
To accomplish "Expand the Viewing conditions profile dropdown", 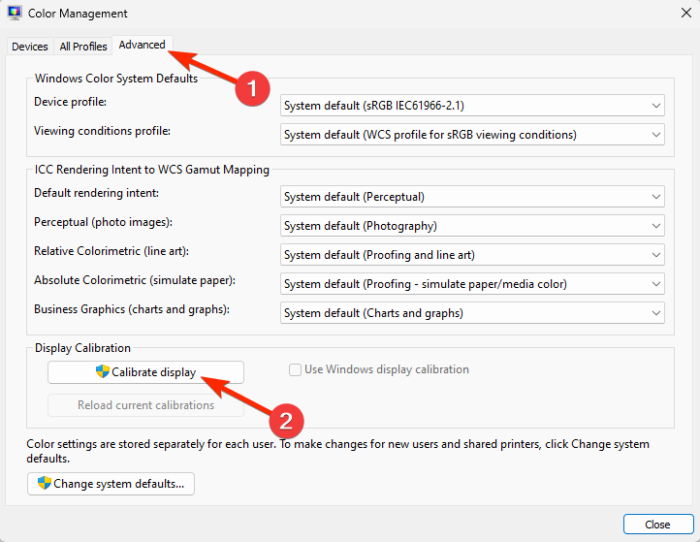I will pyautogui.click(x=472, y=134).
